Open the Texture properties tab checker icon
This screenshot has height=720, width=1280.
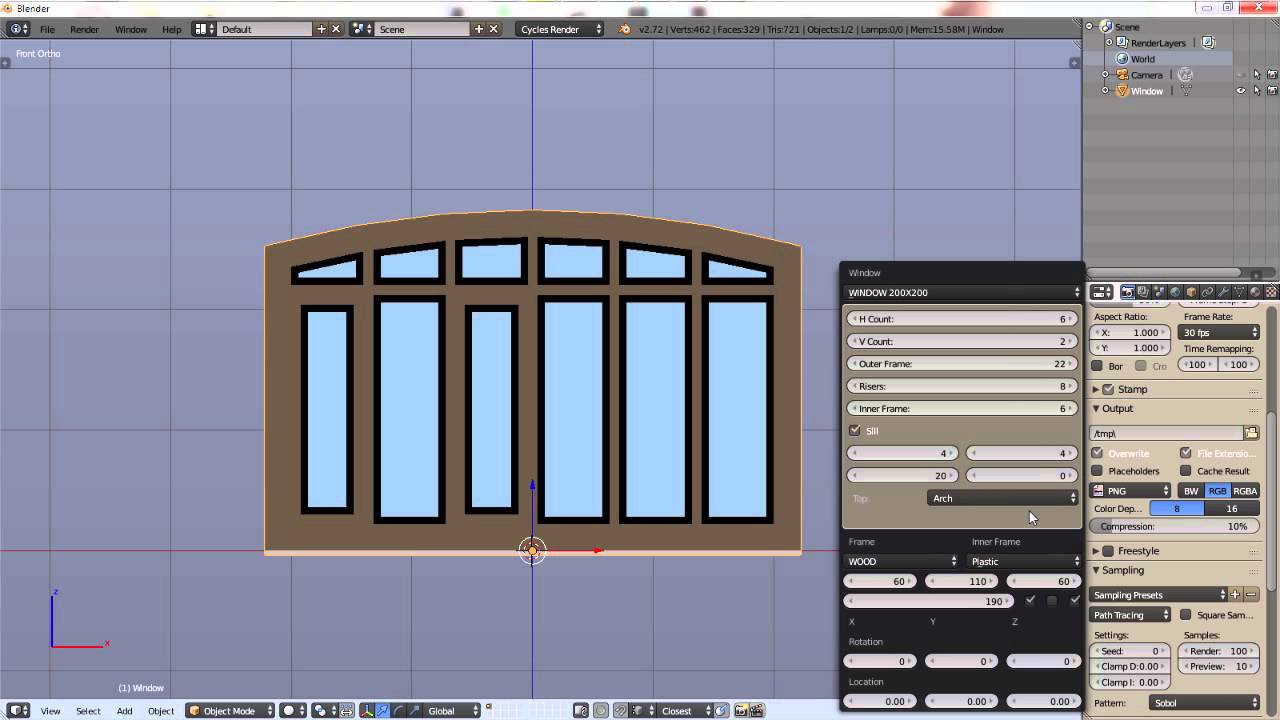1271,292
